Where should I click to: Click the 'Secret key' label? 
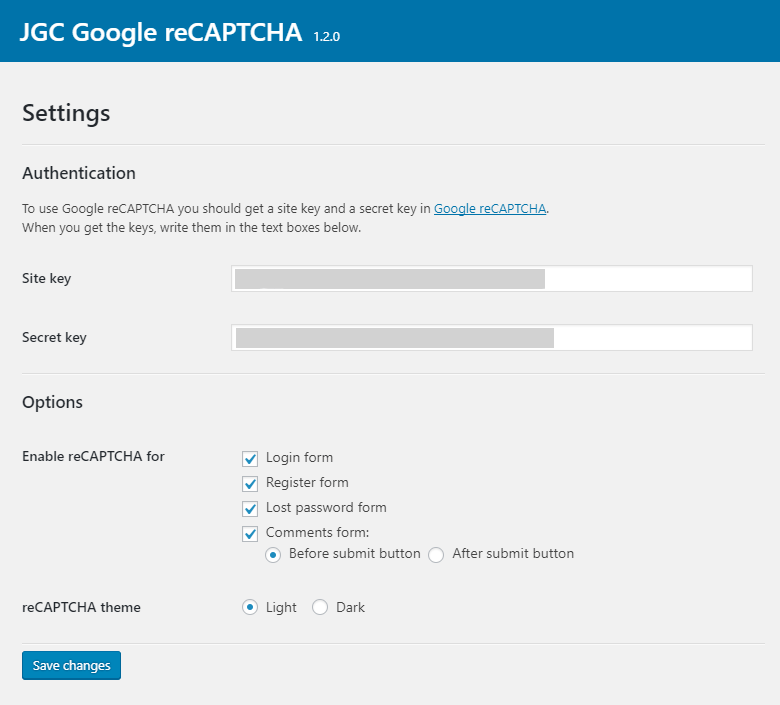54,337
